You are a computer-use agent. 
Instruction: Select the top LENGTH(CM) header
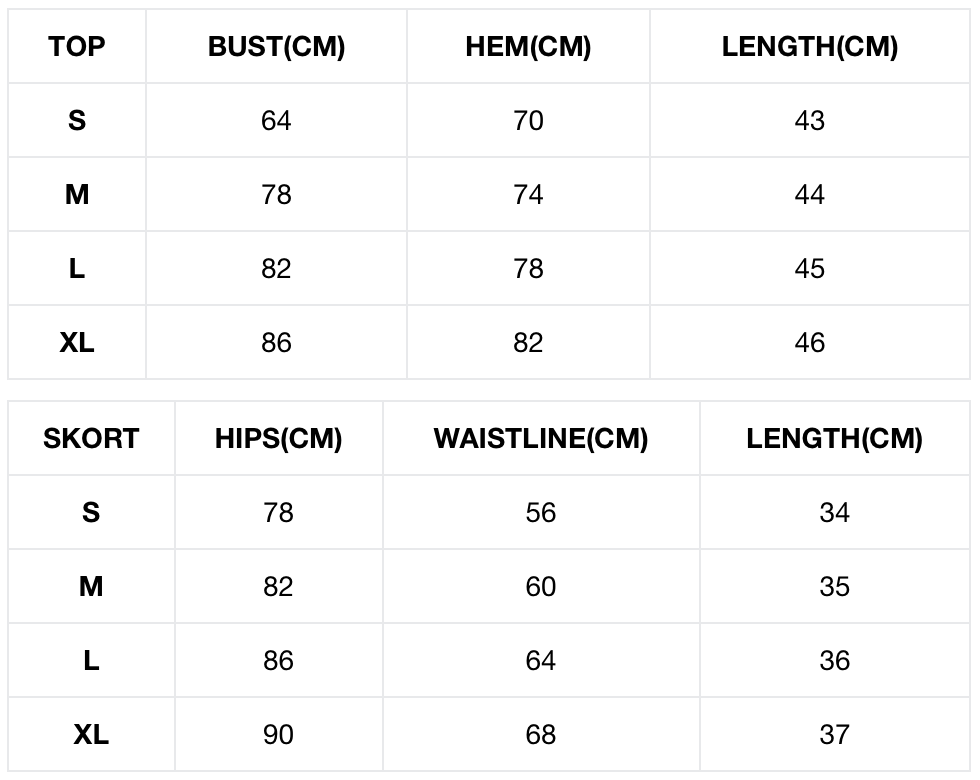(x=809, y=47)
